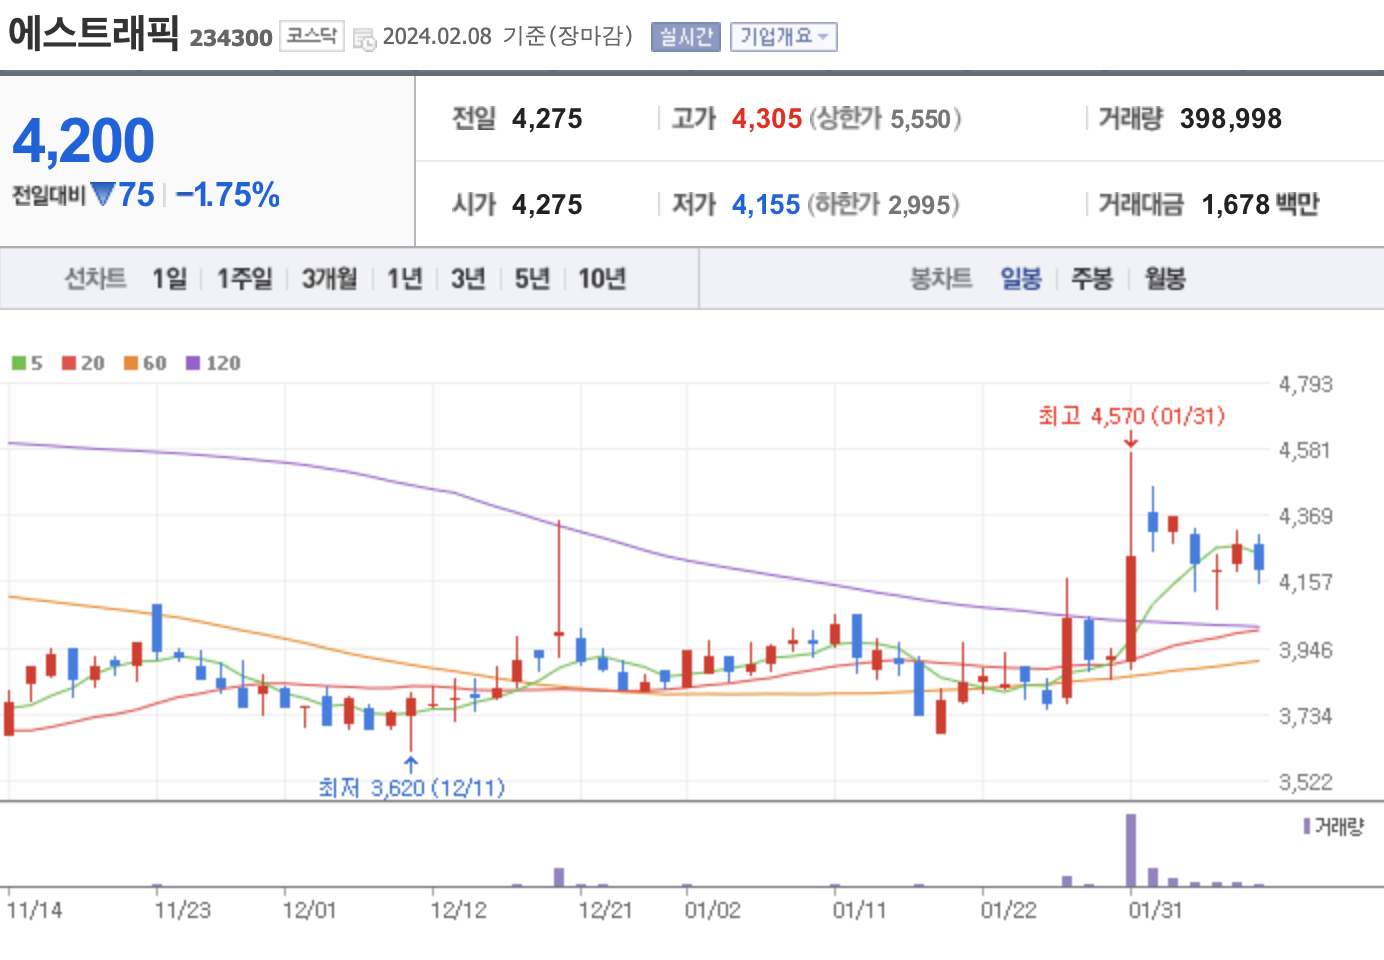Click the 4,793 price axis label
Image resolution: width=1384 pixels, height=960 pixels.
pyautogui.click(x=1306, y=384)
